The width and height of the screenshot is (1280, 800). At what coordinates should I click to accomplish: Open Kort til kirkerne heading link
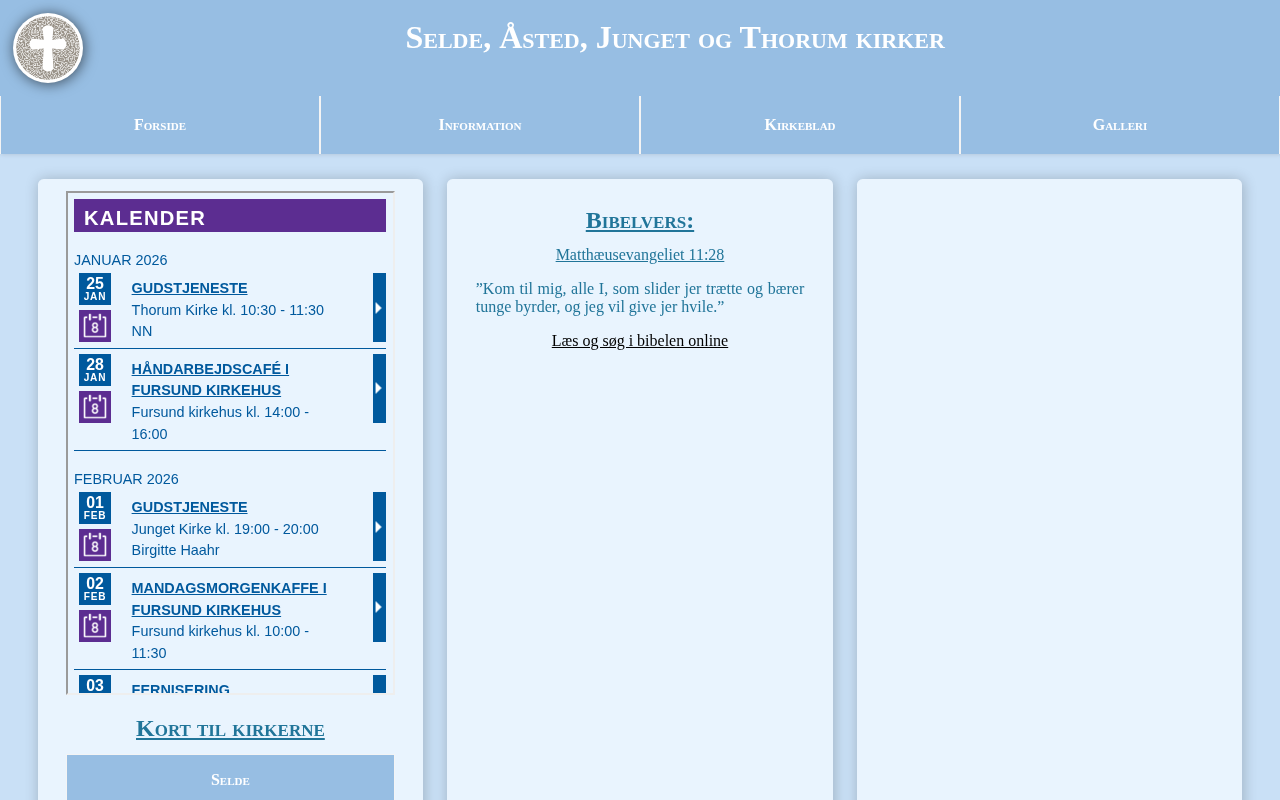[230, 728]
